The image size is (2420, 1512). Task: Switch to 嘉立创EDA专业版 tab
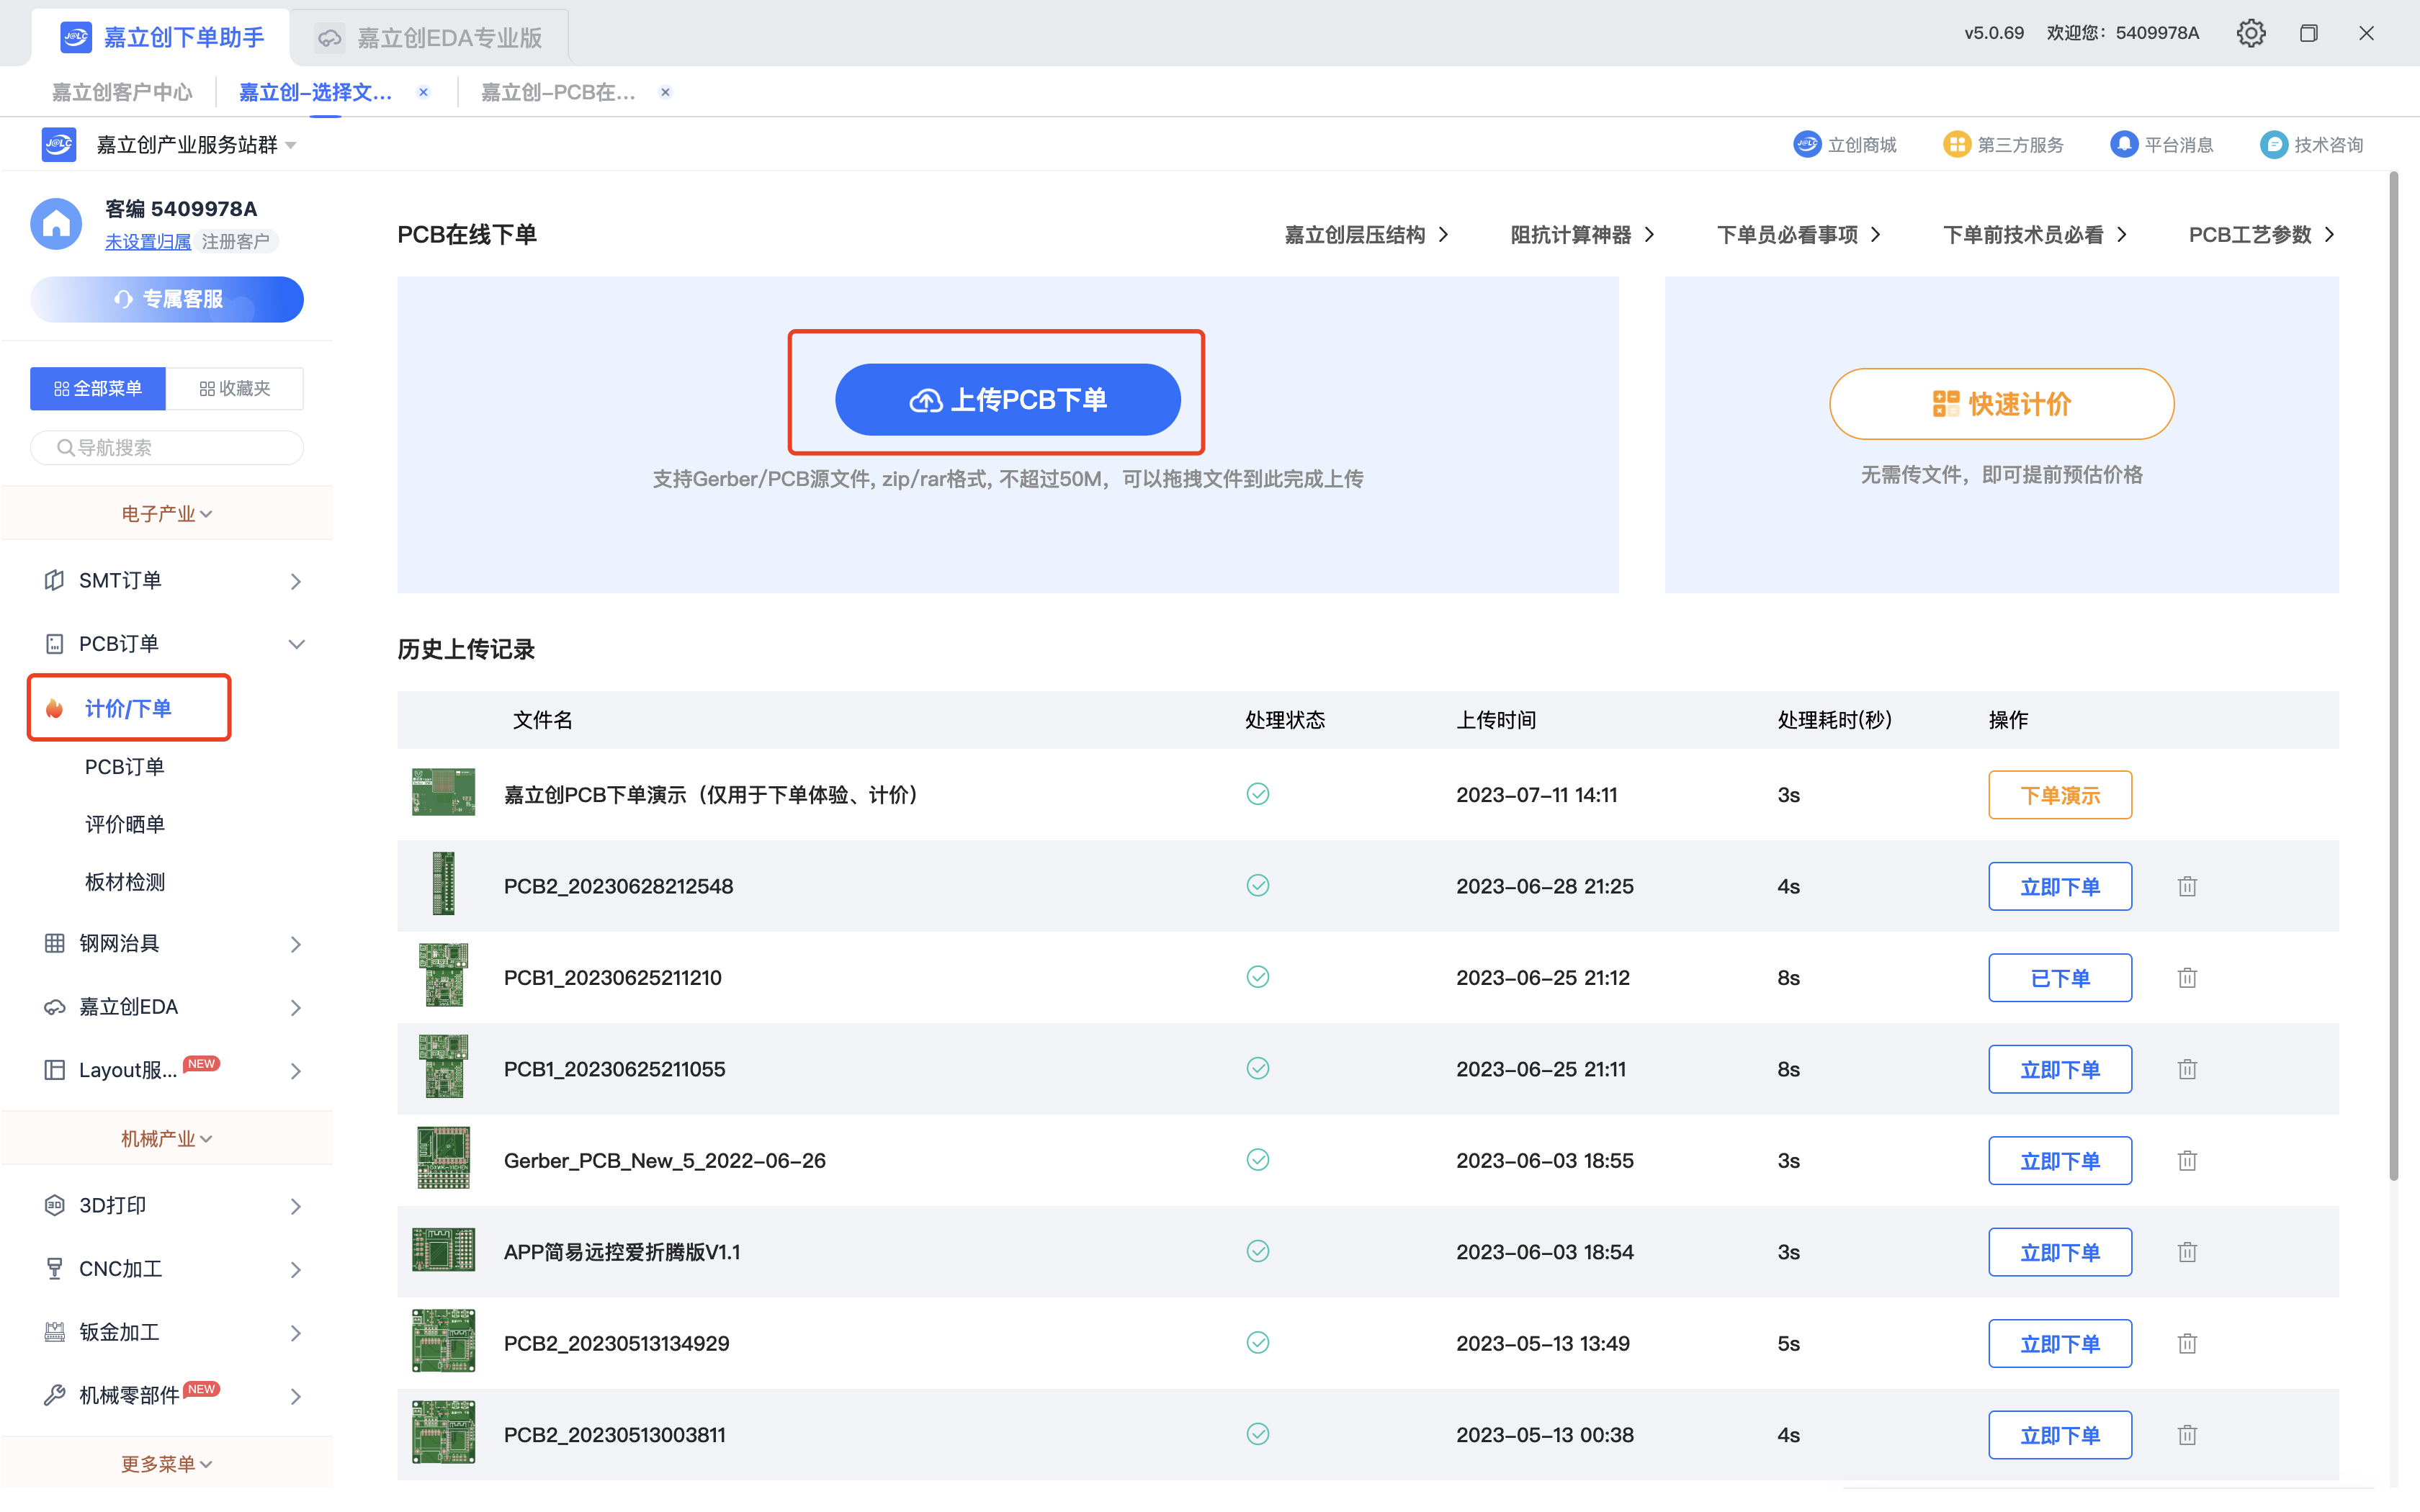pyautogui.click(x=430, y=38)
